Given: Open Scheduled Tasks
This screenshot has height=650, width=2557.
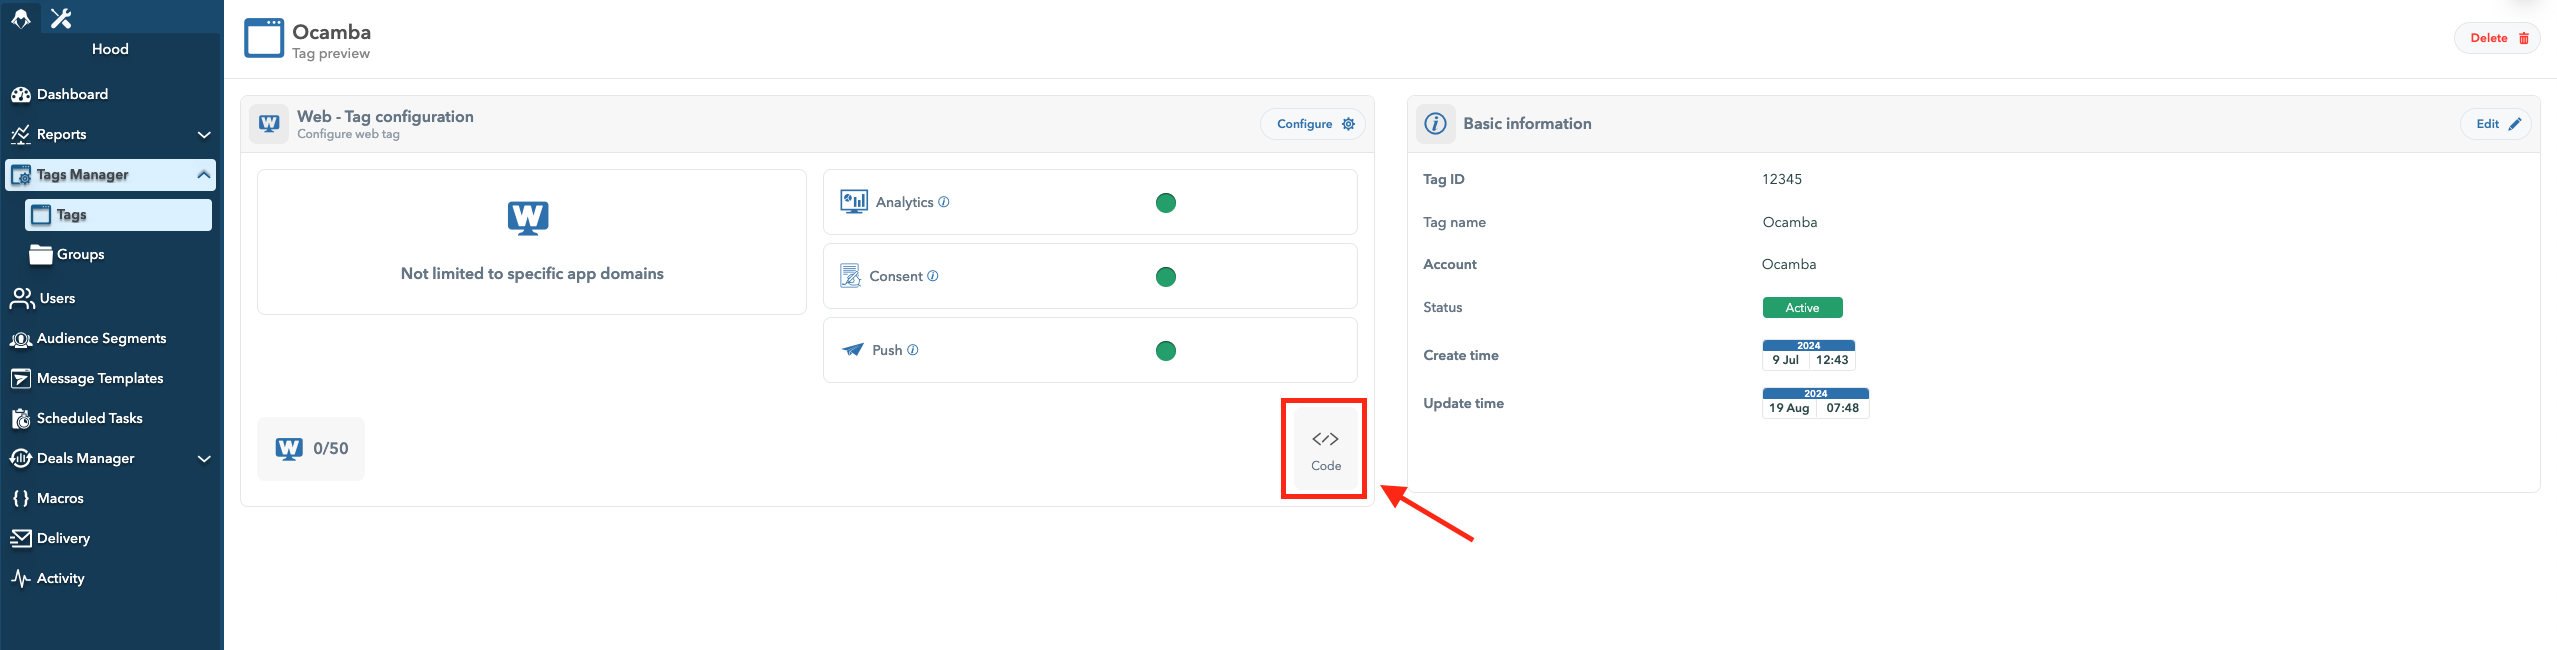Looking at the screenshot, I should pyautogui.click(x=89, y=418).
